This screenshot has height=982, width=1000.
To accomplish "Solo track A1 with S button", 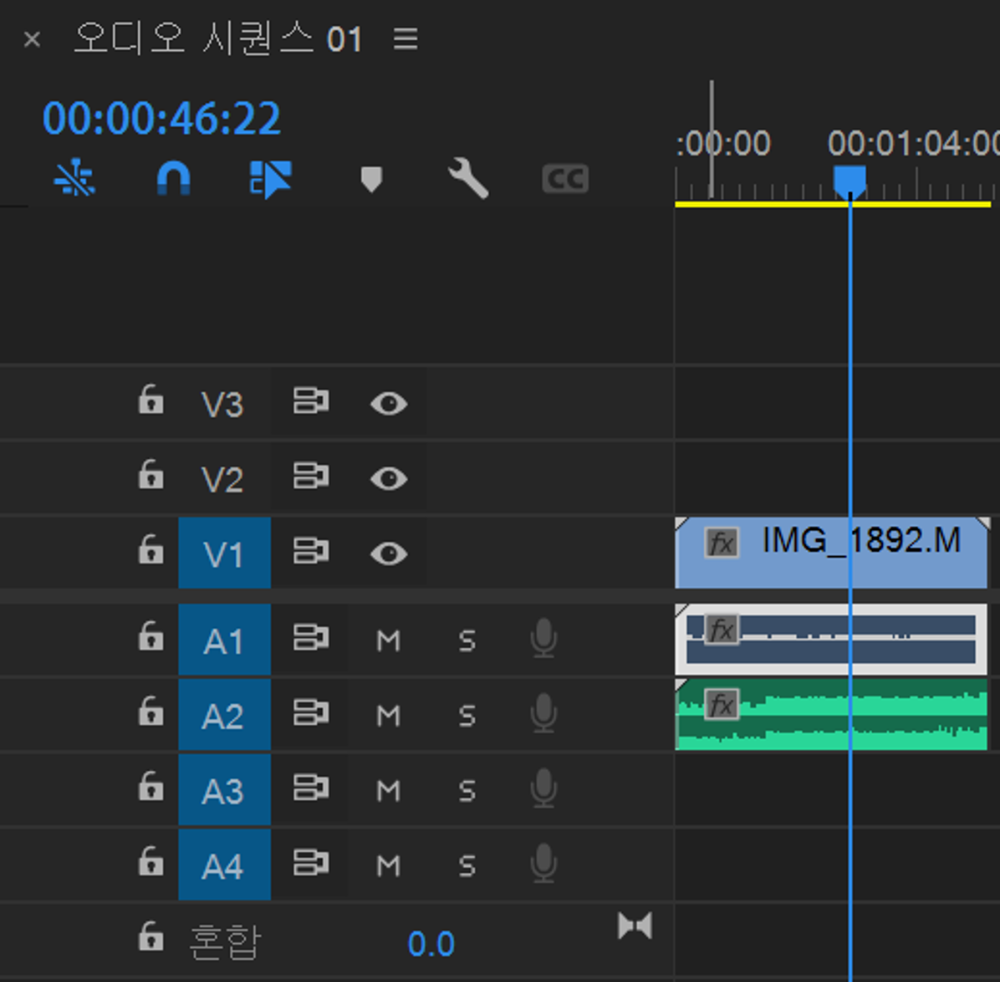I will (467, 641).
